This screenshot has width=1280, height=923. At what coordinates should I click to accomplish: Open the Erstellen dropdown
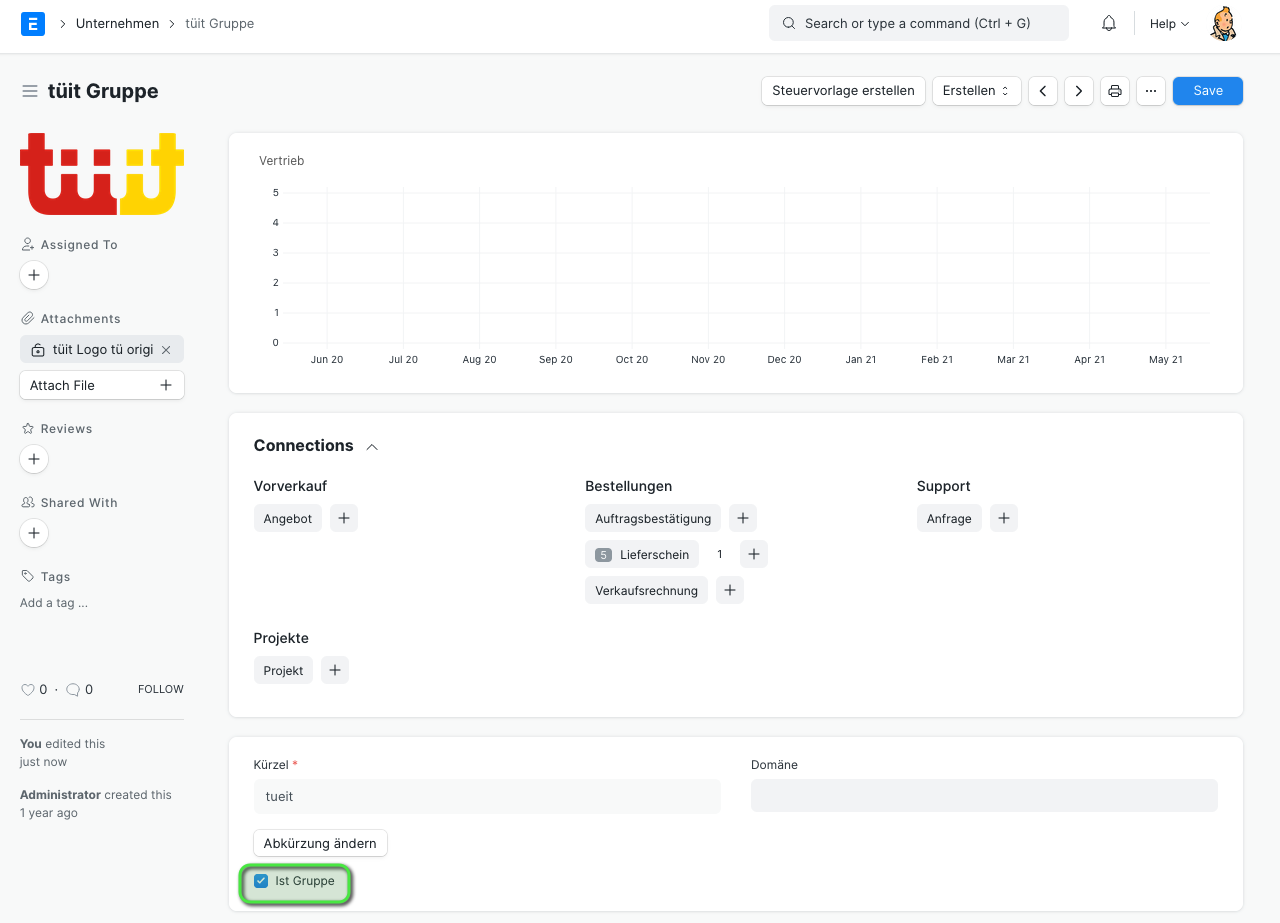pos(976,91)
